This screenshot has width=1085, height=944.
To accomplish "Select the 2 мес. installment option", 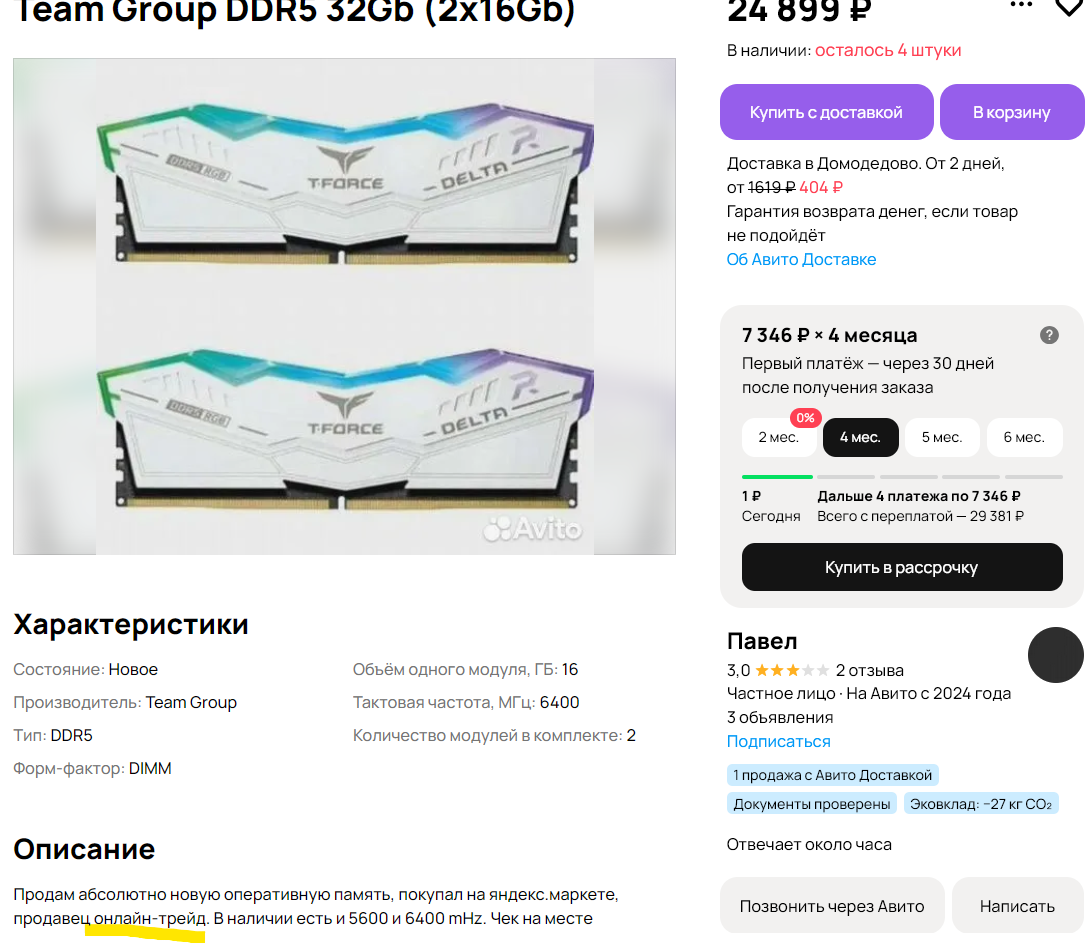I will [778, 437].
